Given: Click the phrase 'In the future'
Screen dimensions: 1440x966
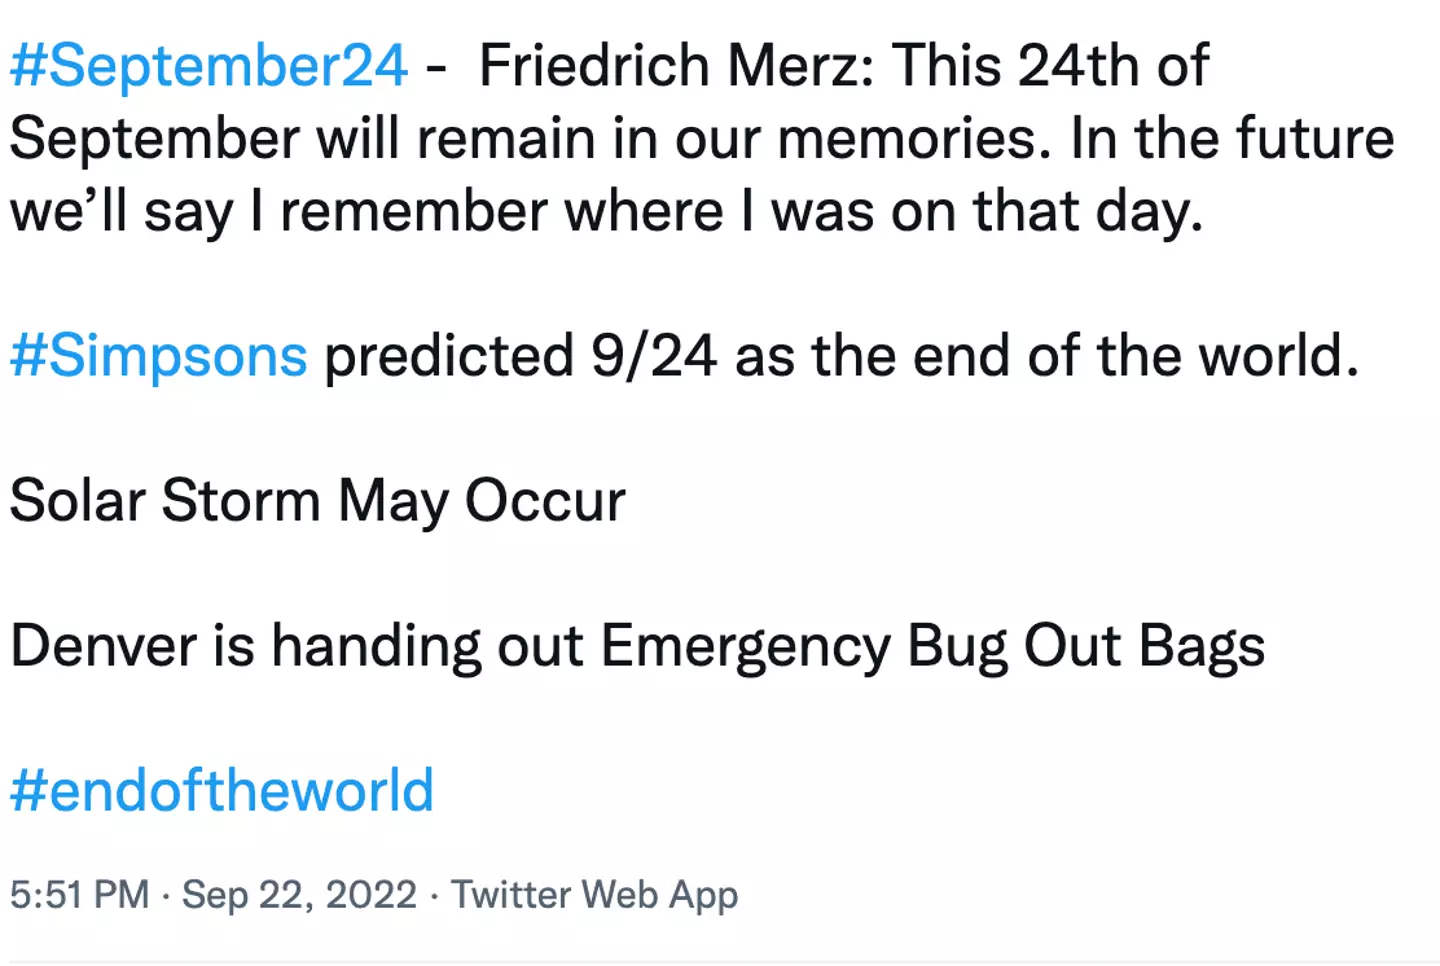Looking at the screenshot, I should pos(1232,138).
